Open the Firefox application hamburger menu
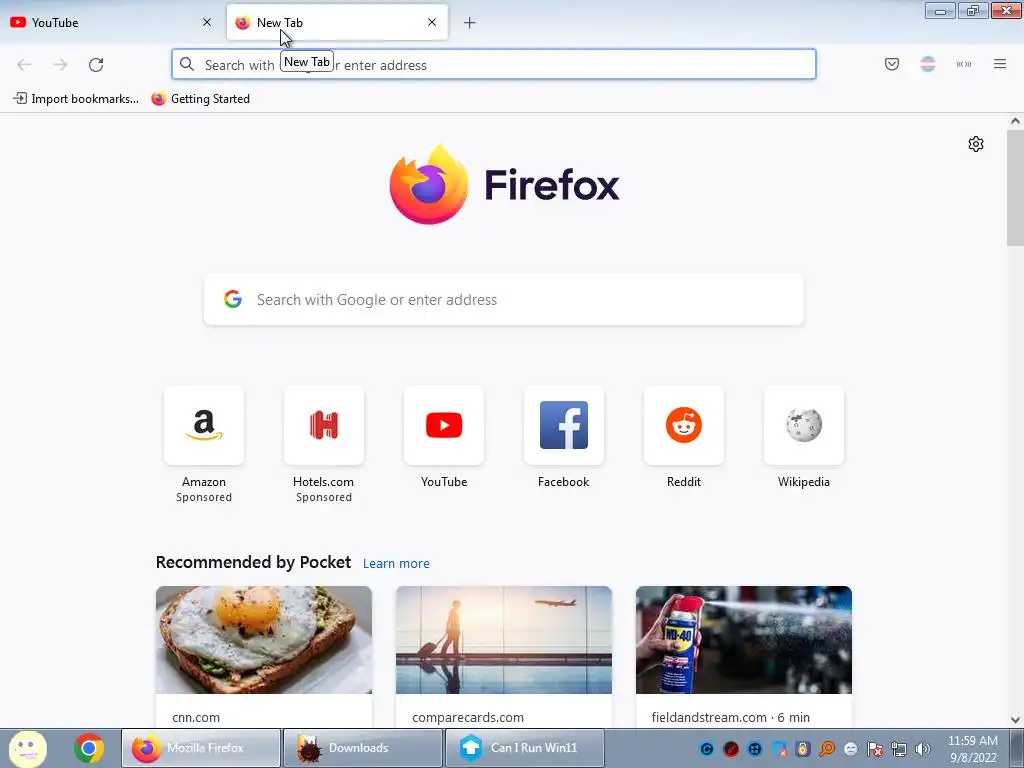 (x=1000, y=64)
